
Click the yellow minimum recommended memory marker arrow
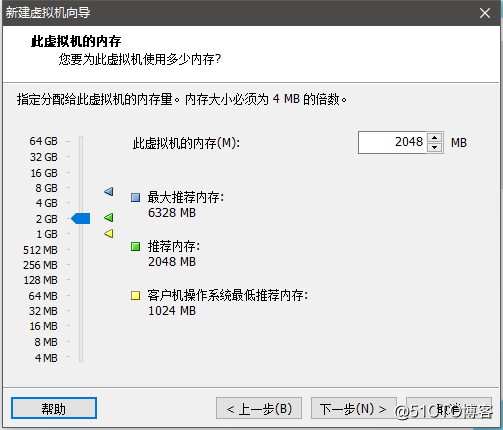point(109,233)
